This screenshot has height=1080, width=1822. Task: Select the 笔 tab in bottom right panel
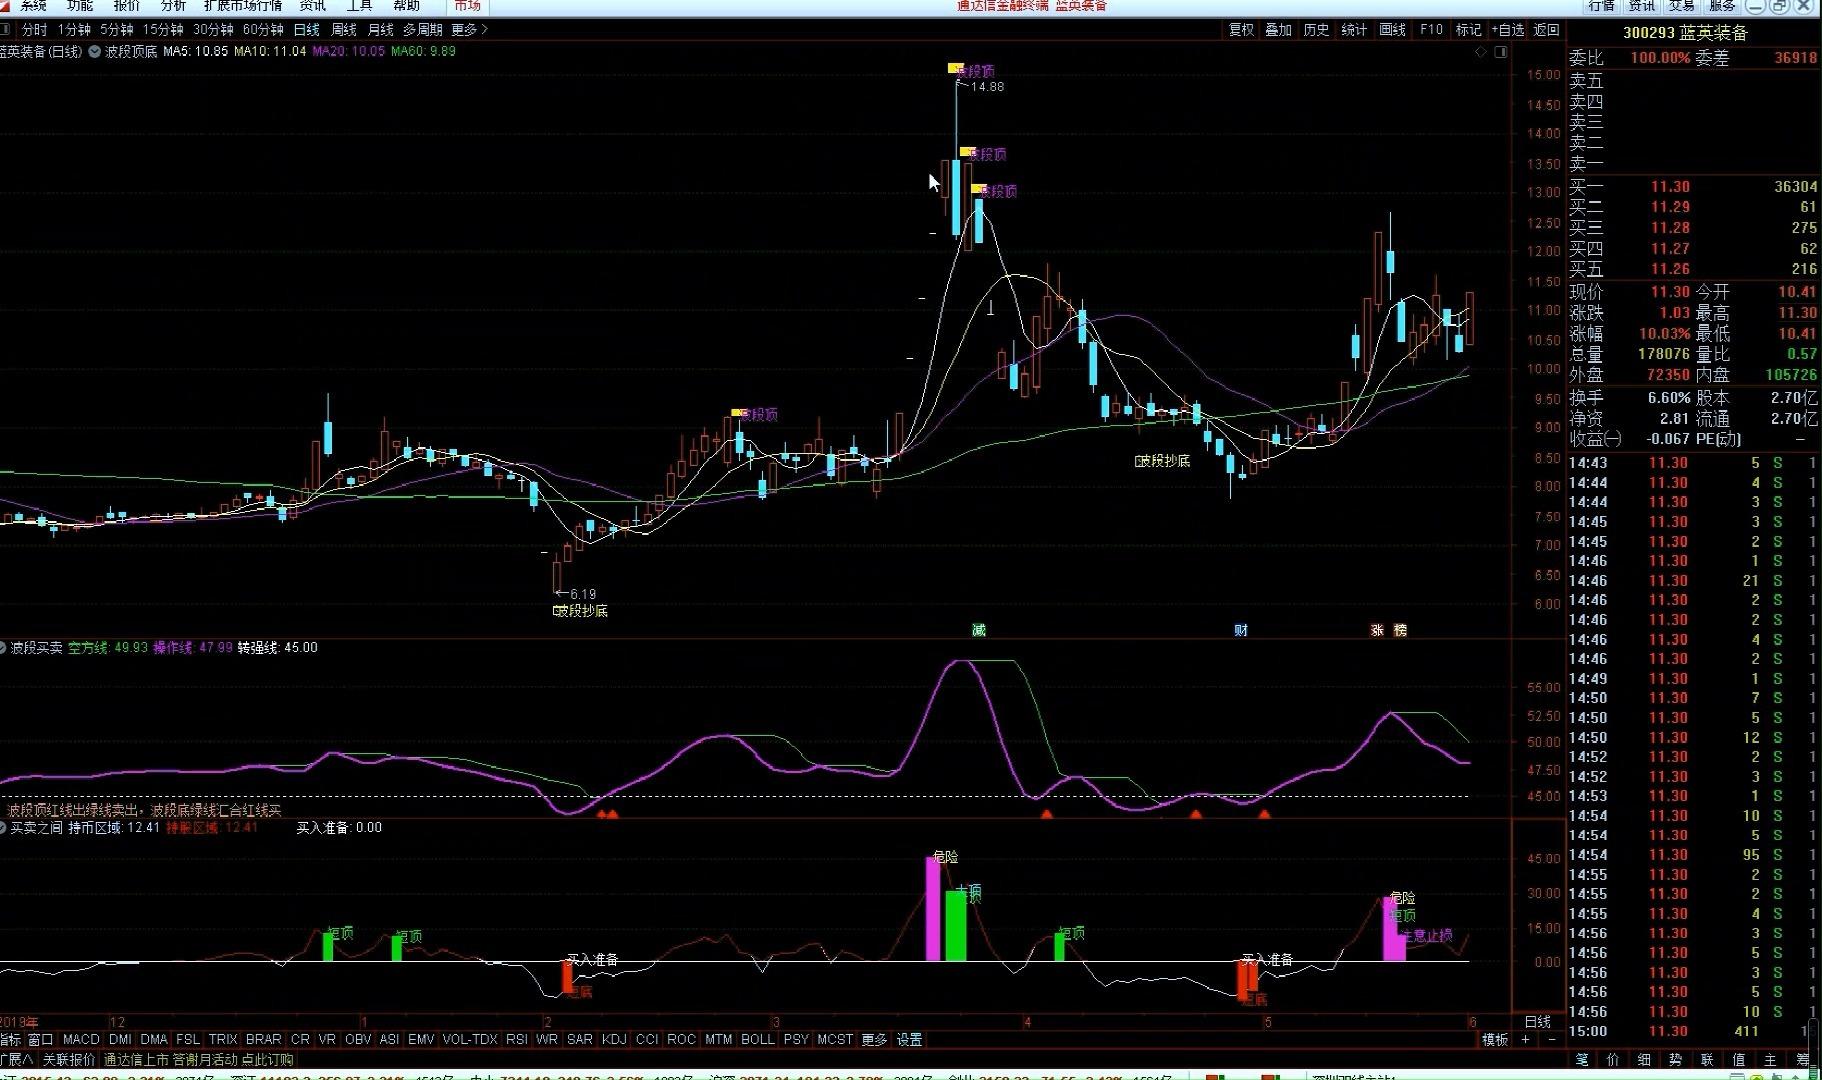point(1582,1060)
